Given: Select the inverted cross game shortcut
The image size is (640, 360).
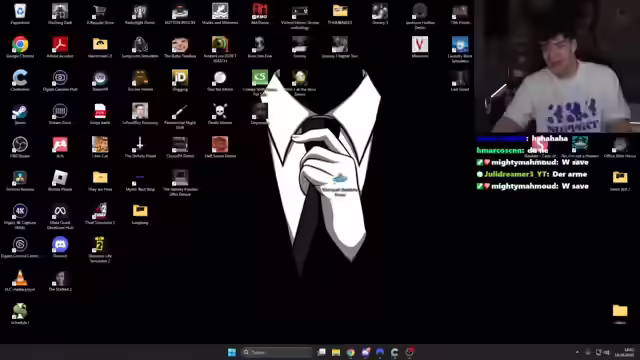Looking at the screenshot, I should [140, 144].
